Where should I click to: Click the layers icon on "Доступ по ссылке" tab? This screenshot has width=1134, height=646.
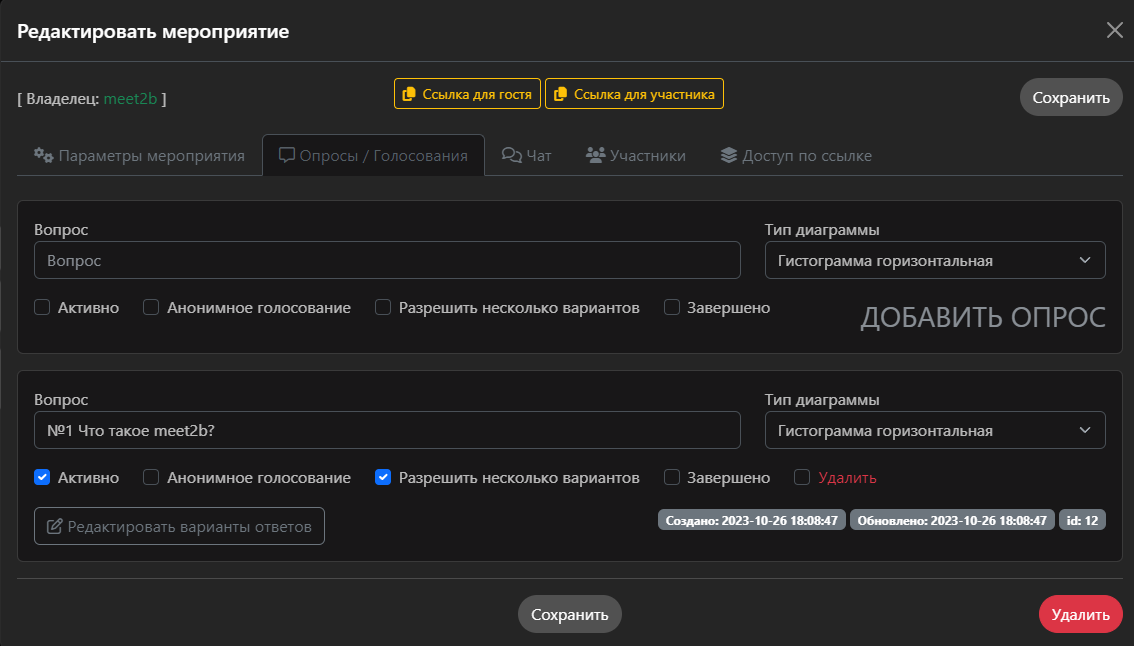(x=727, y=155)
